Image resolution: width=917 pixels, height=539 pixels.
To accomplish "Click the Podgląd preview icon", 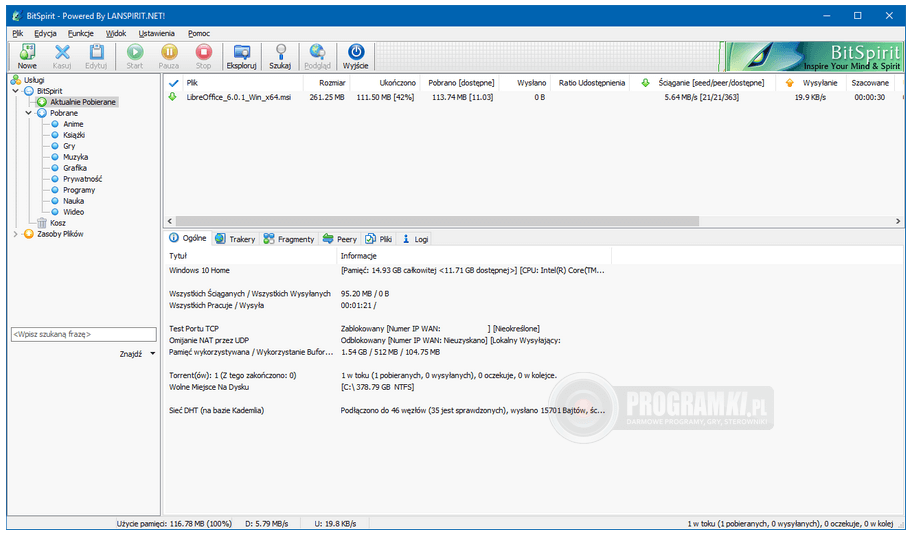I will [x=318, y=56].
